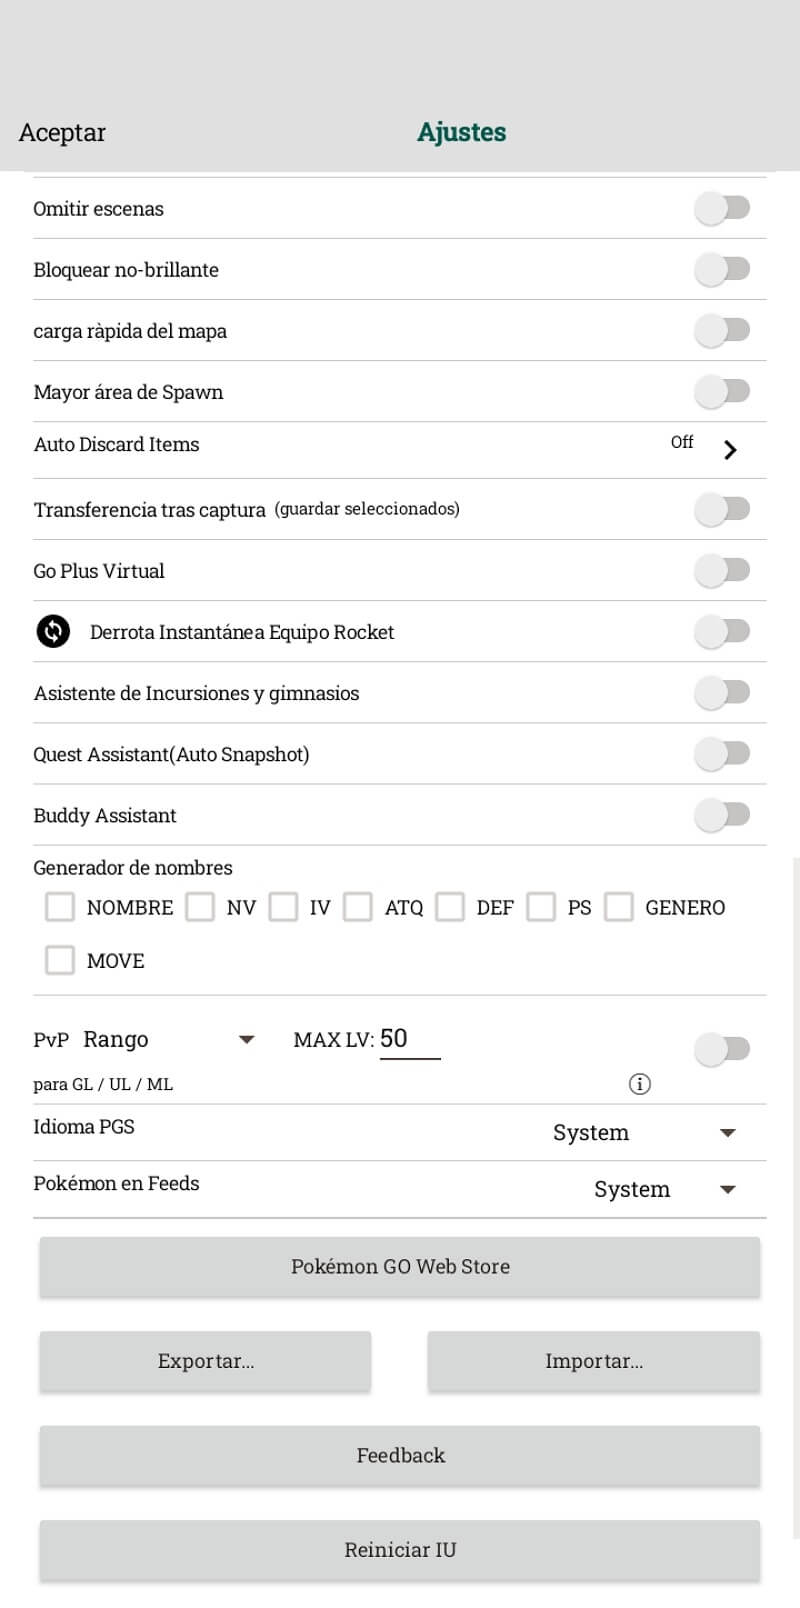Select the MOVE checkbox

tap(60, 960)
